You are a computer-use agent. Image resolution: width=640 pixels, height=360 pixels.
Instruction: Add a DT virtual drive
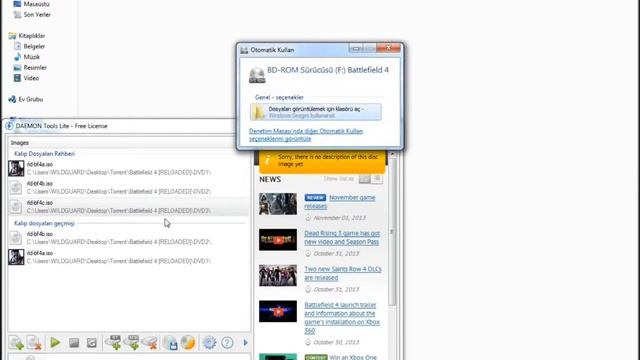[x=113, y=342]
